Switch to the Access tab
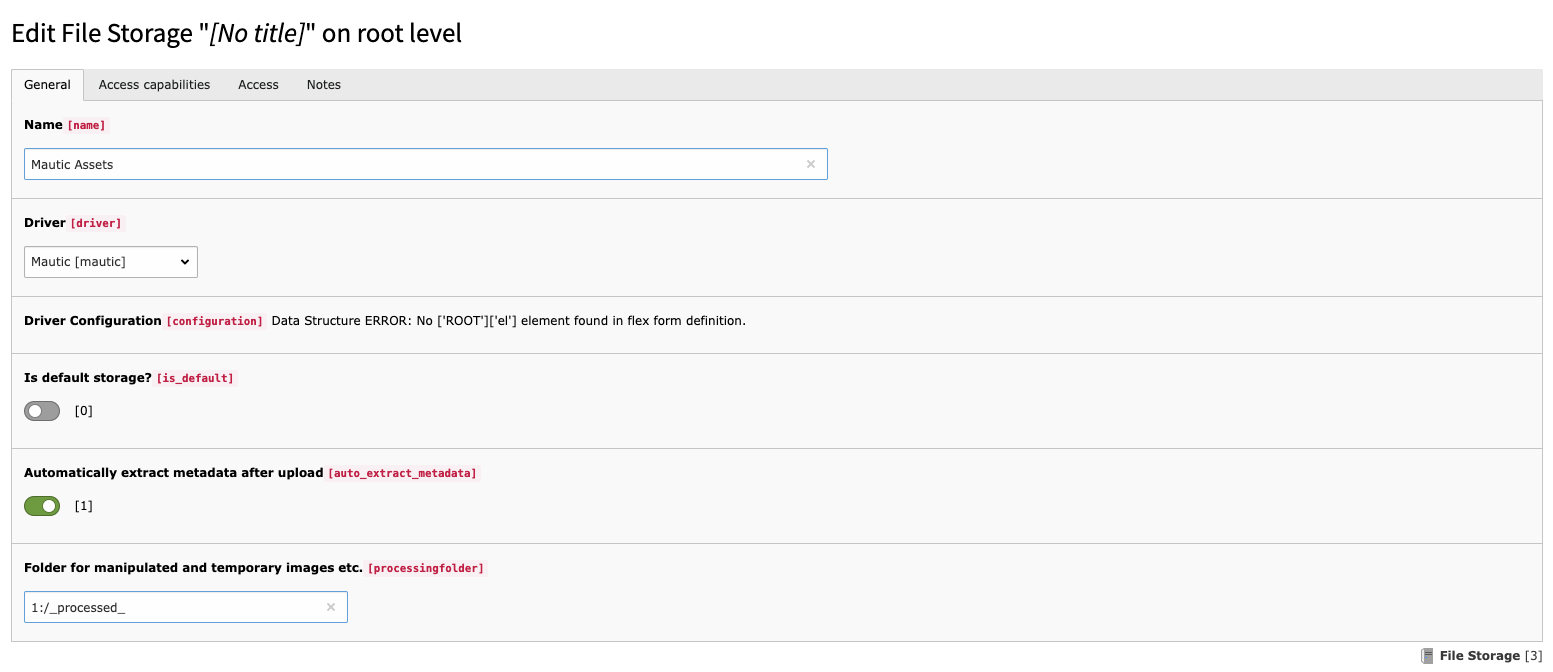 tap(258, 85)
